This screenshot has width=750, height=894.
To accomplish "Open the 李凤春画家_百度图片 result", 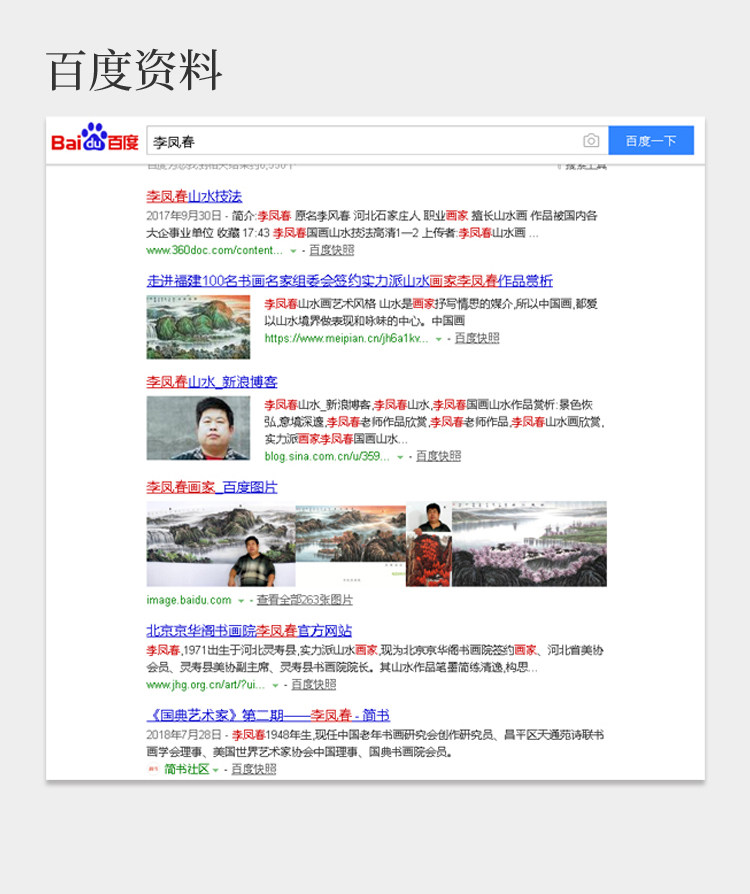I will click(212, 487).
